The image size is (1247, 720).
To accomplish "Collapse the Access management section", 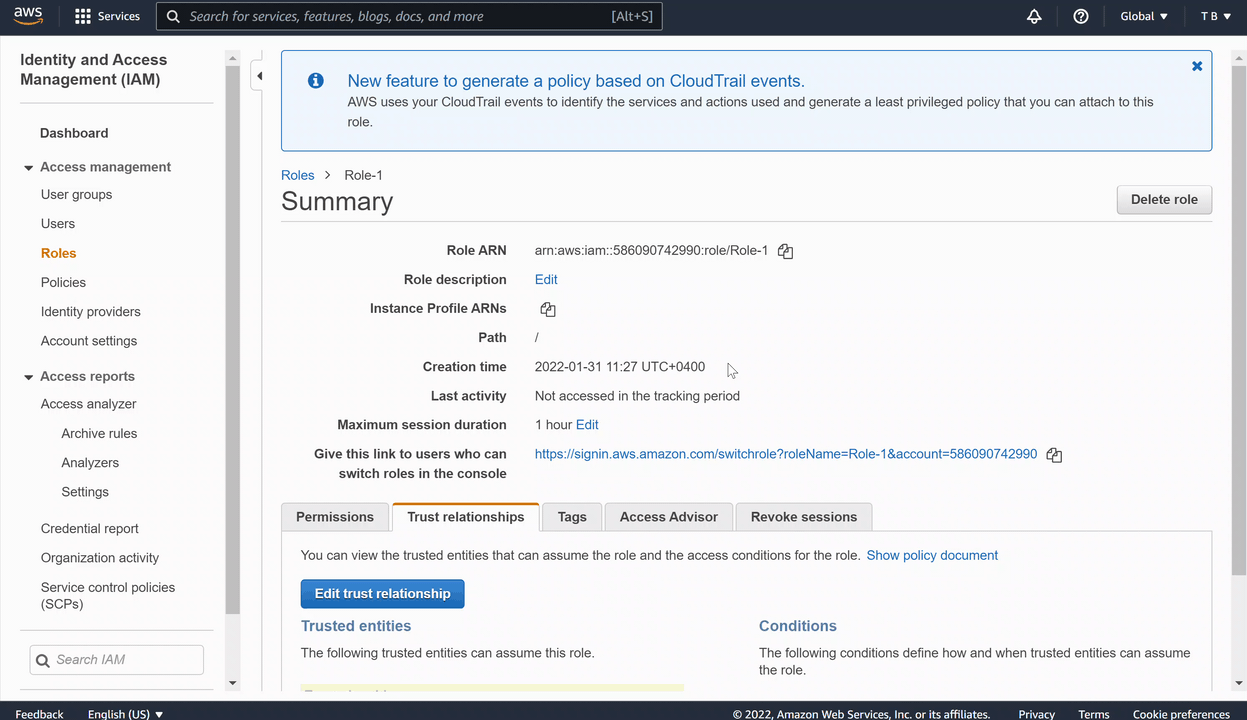I will point(29,168).
